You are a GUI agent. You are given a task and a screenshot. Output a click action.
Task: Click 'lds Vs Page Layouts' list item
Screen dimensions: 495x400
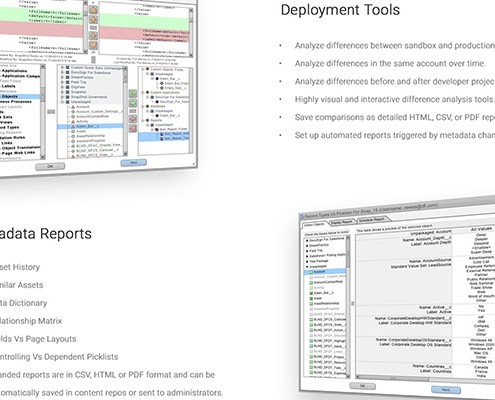(38, 339)
